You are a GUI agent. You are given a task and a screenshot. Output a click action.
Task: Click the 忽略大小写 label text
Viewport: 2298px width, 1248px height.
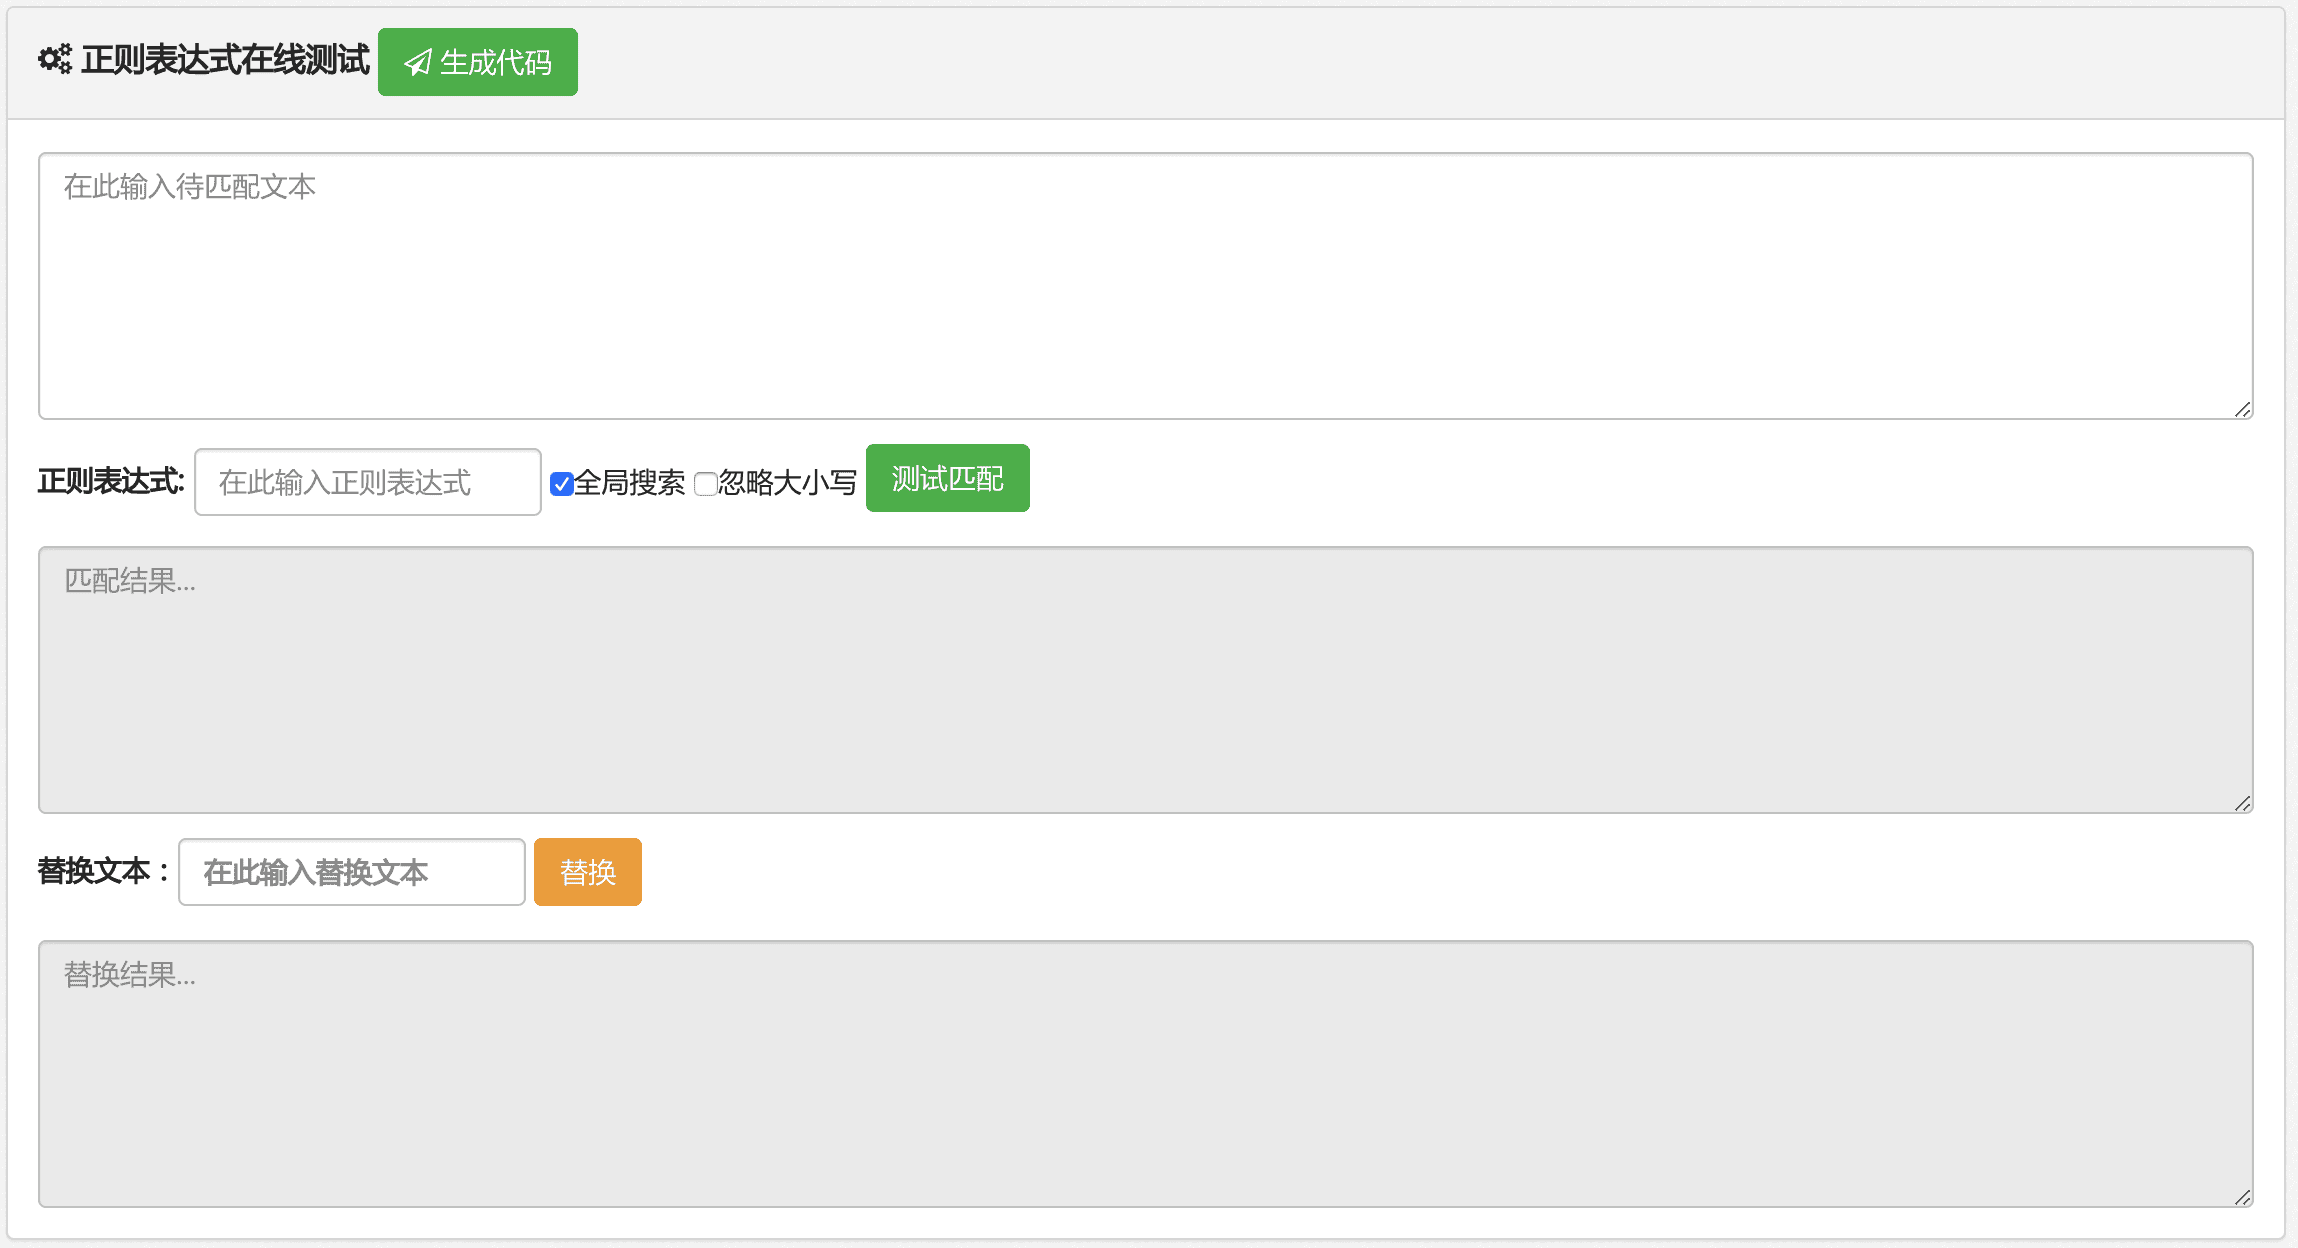point(788,483)
